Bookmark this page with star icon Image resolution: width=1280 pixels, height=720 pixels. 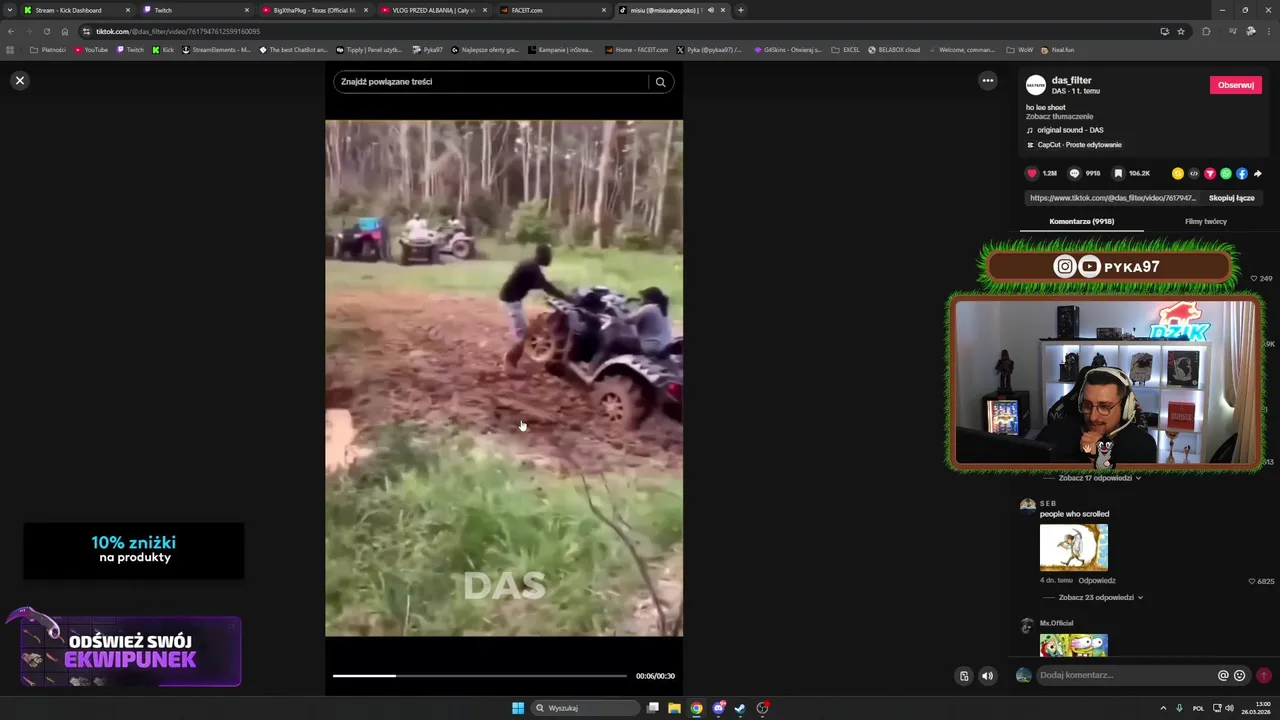[1181, 31]
